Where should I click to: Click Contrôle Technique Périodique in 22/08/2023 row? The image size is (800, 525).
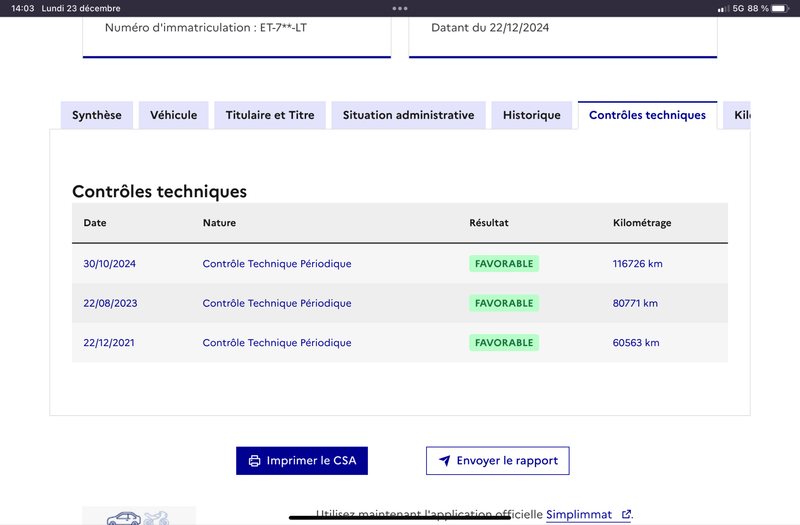click(x=277, y=303)
